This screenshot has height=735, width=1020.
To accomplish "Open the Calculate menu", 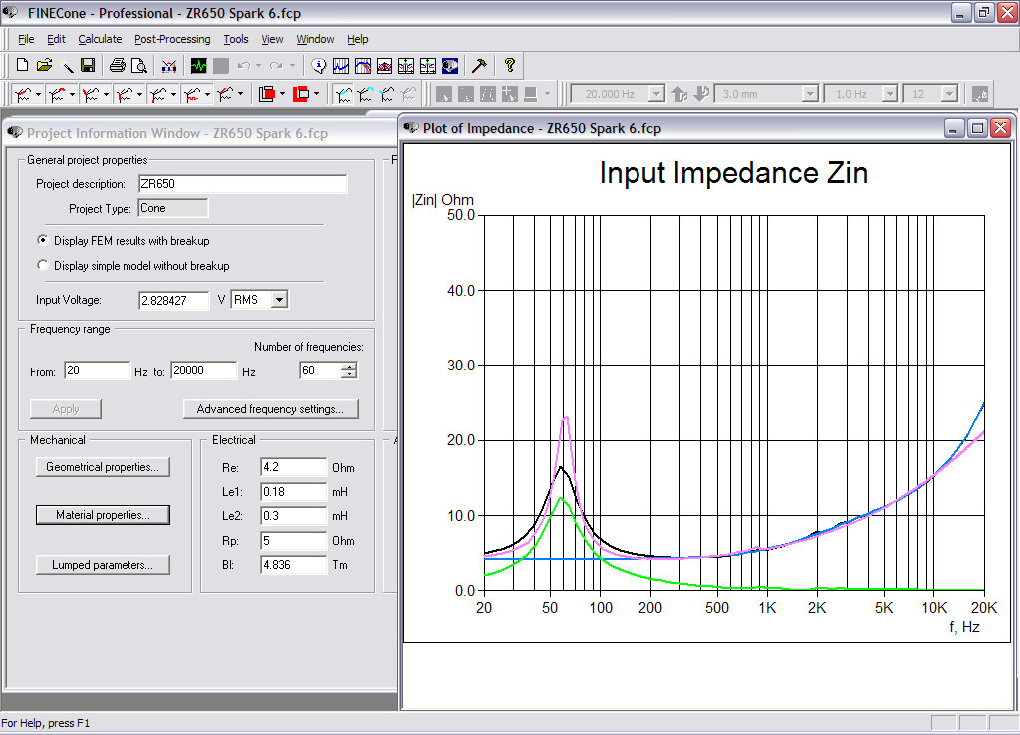I will pos(100,39).
